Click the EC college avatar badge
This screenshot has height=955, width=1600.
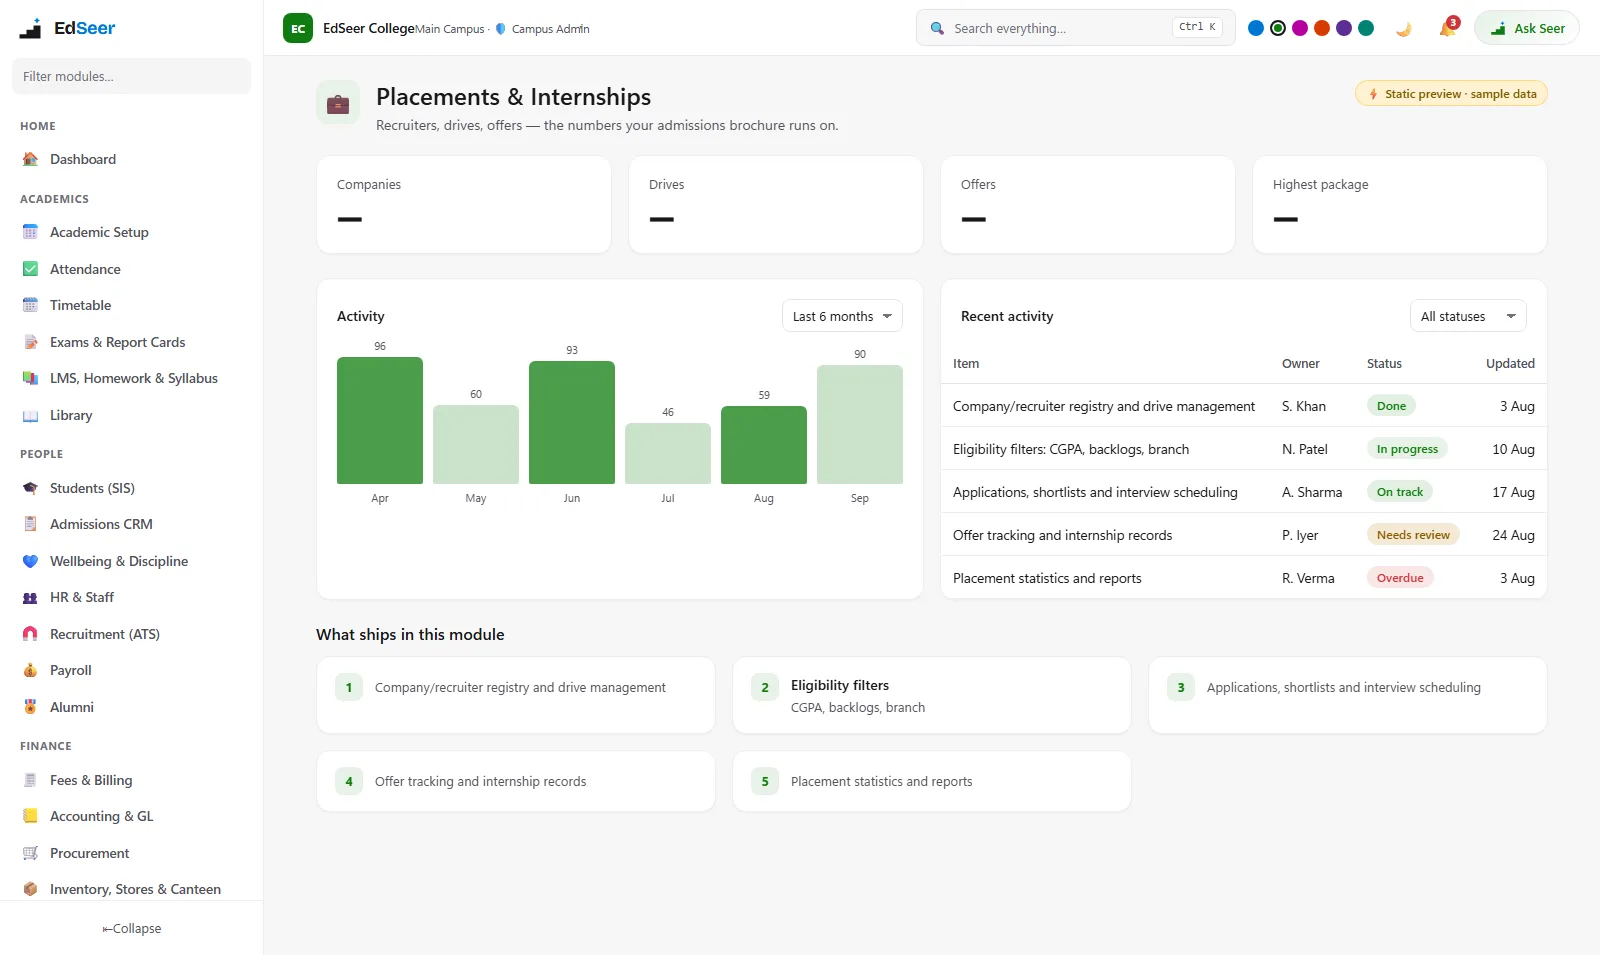pos(298,28)
